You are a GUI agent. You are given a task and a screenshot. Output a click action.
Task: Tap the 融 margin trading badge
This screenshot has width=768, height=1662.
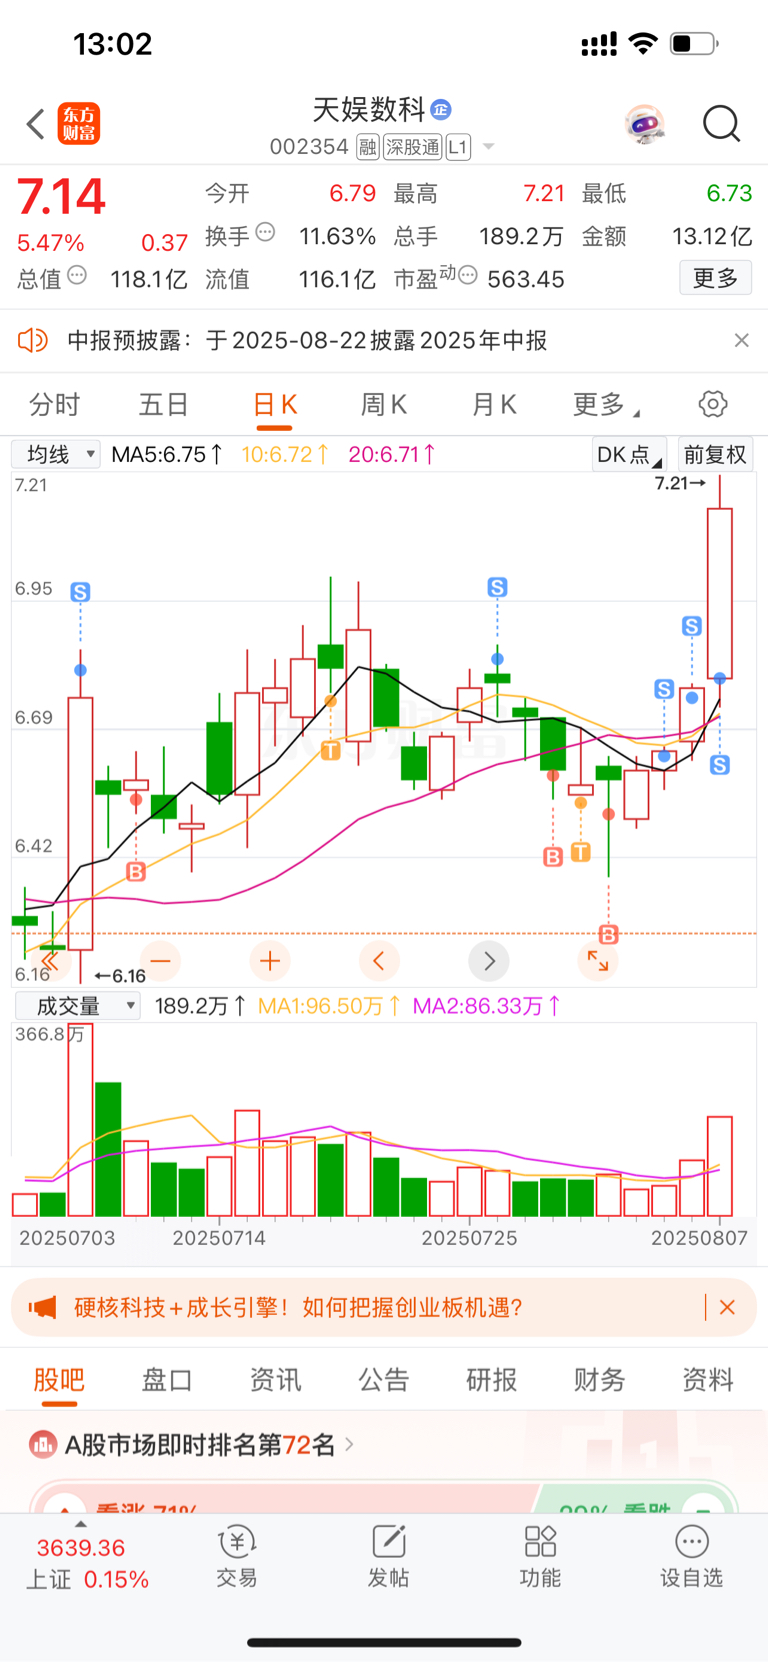[x=368, y=148]
